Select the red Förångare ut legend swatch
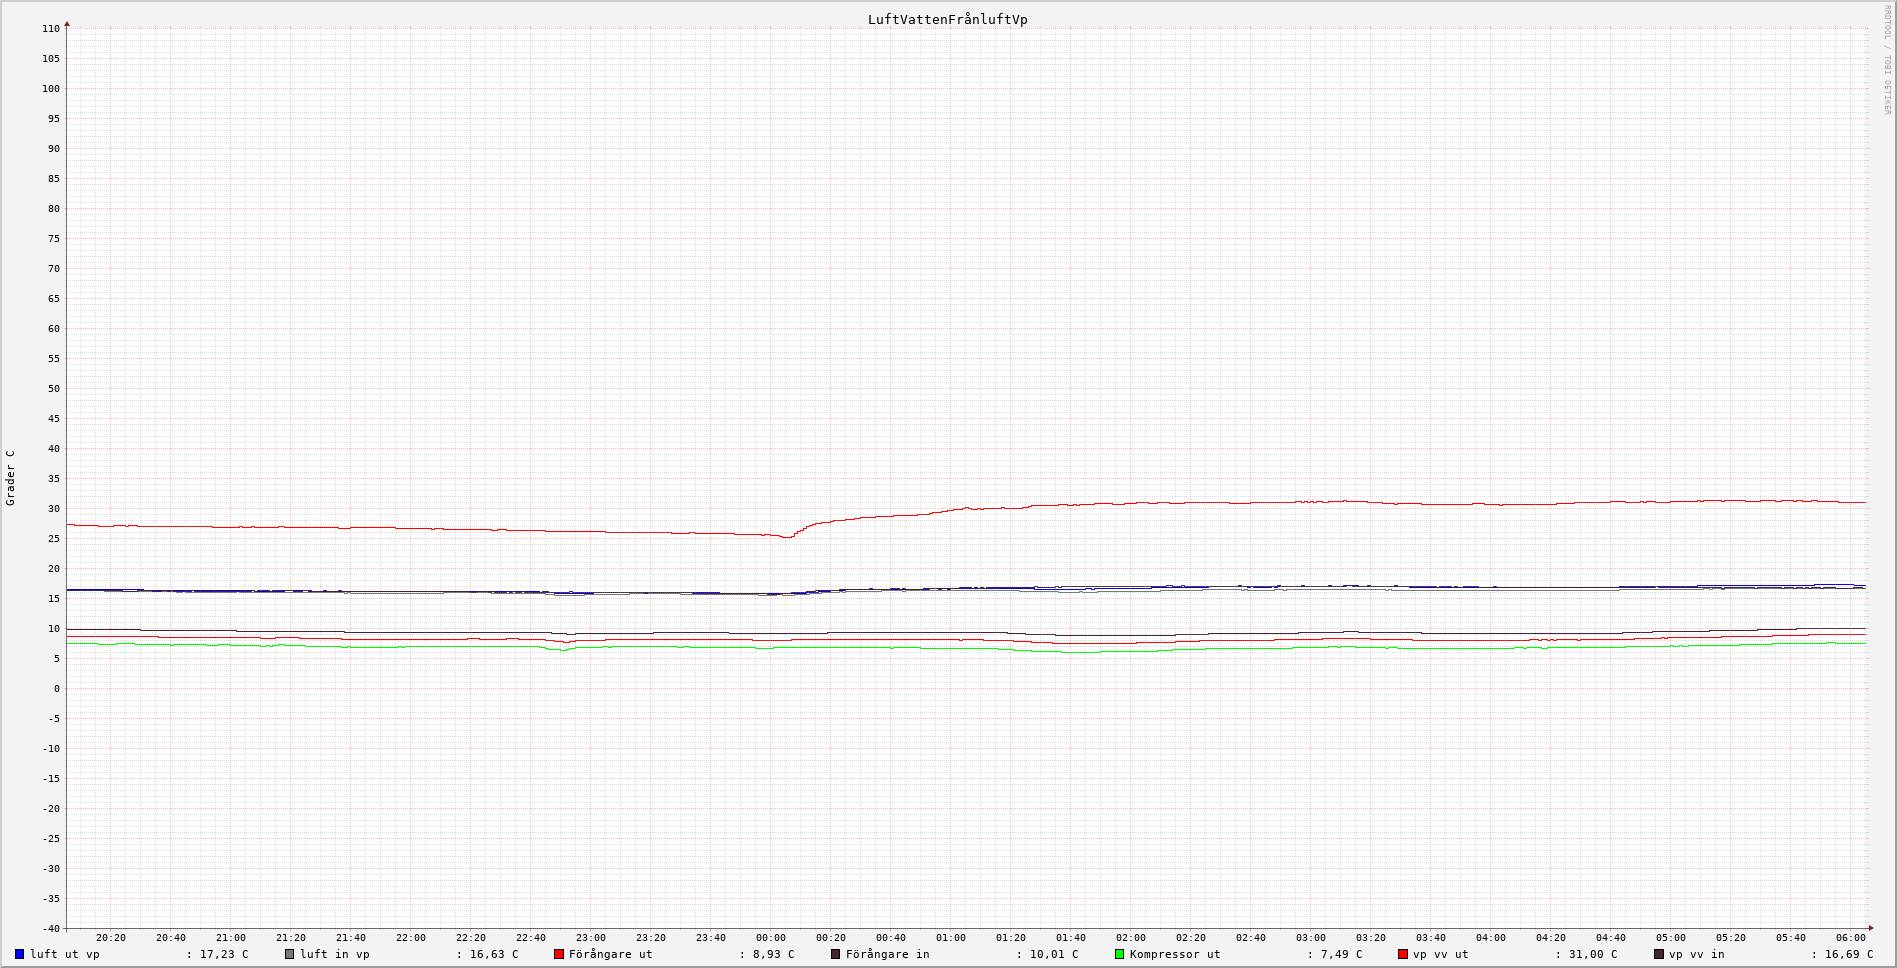This screenshot has height=968, width=1897. tap(559, 954)
